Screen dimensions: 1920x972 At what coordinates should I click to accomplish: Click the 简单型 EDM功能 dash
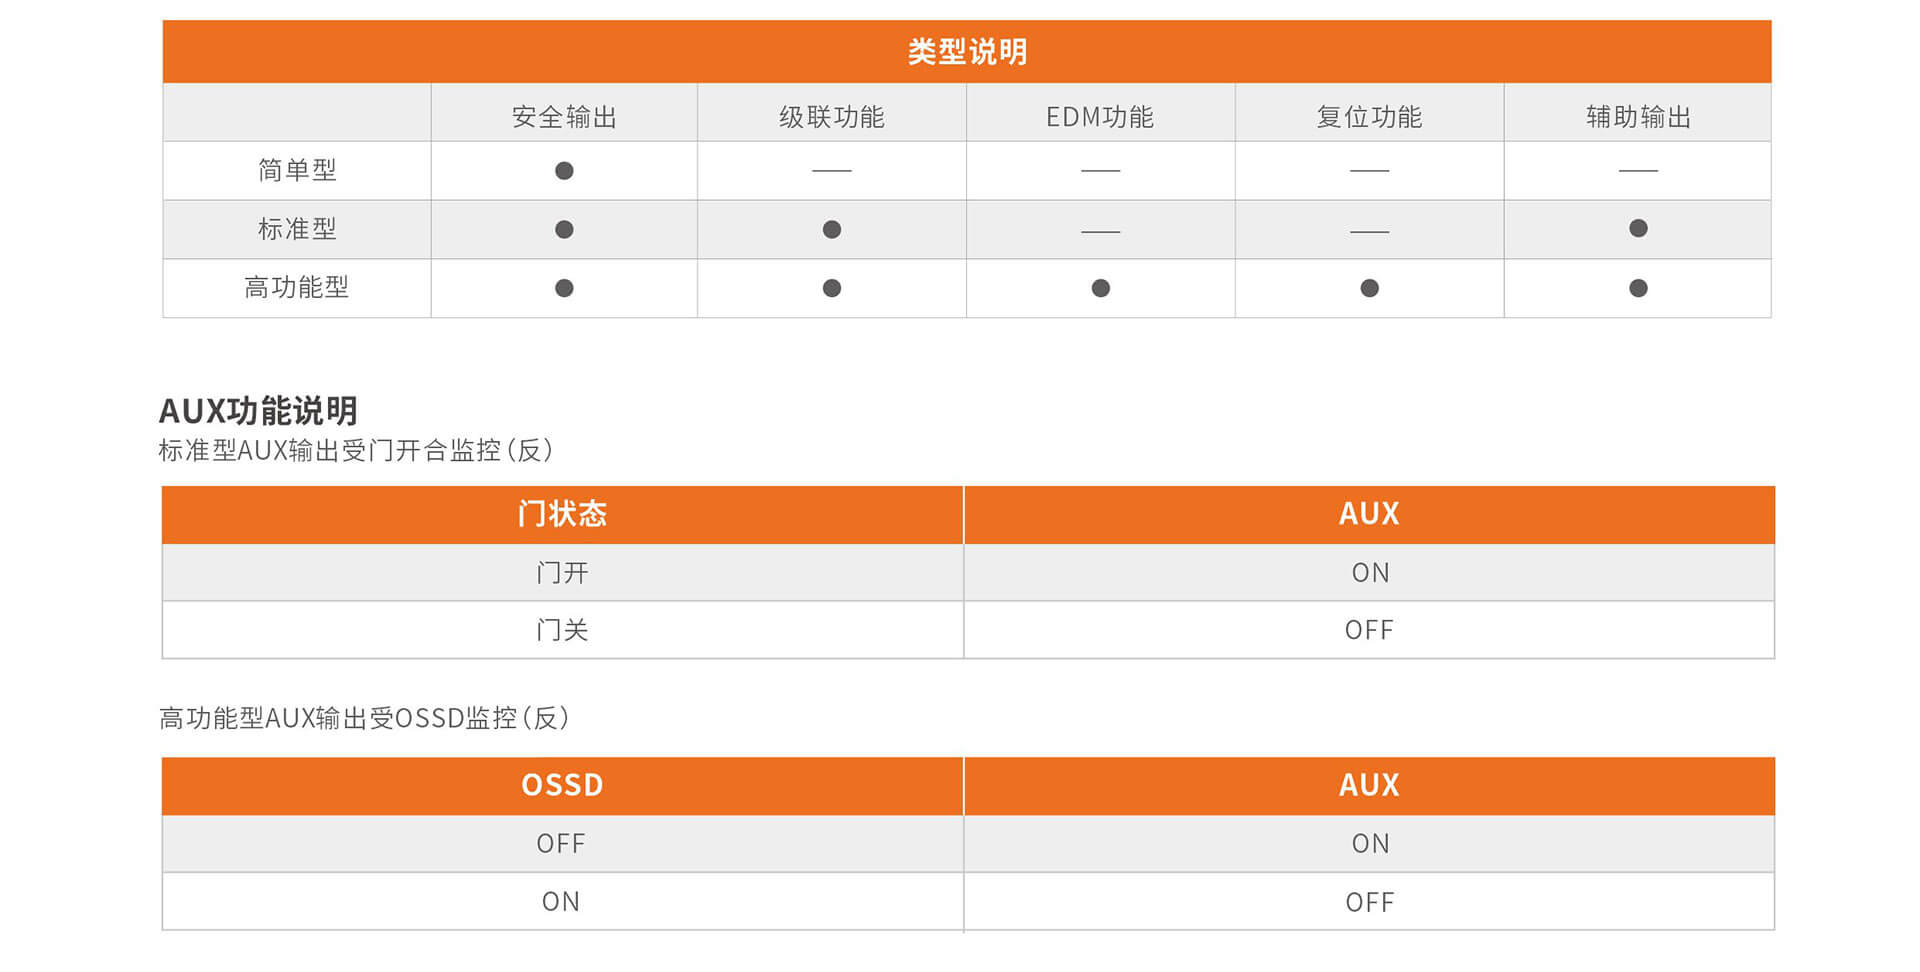pyautogui.click(x=1100, y=171)
